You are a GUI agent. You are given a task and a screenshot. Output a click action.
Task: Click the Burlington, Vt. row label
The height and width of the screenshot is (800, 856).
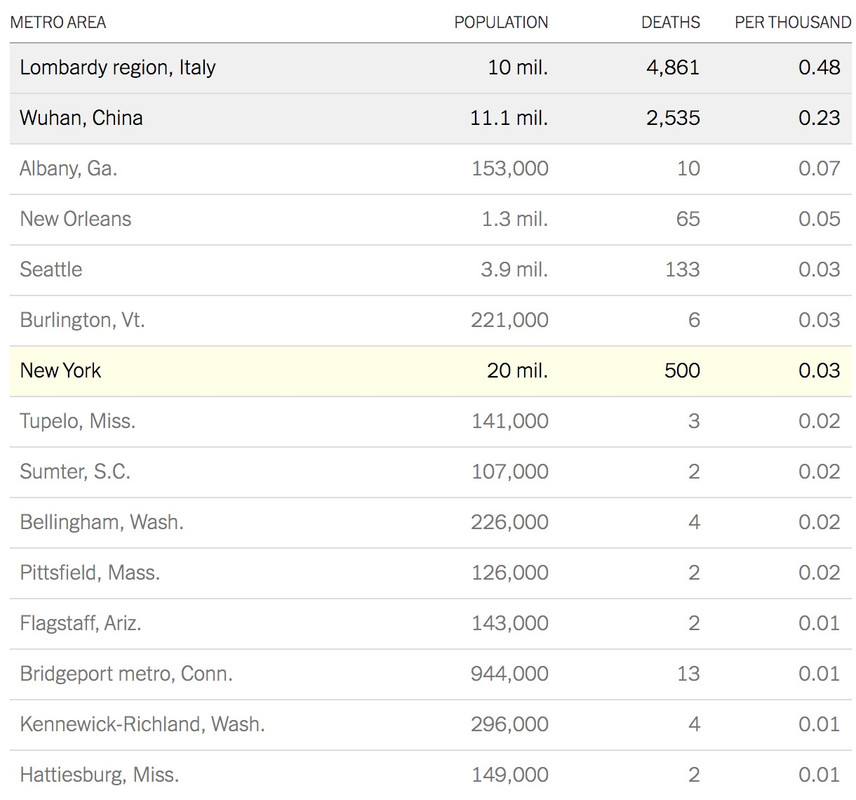pos(82,320)
